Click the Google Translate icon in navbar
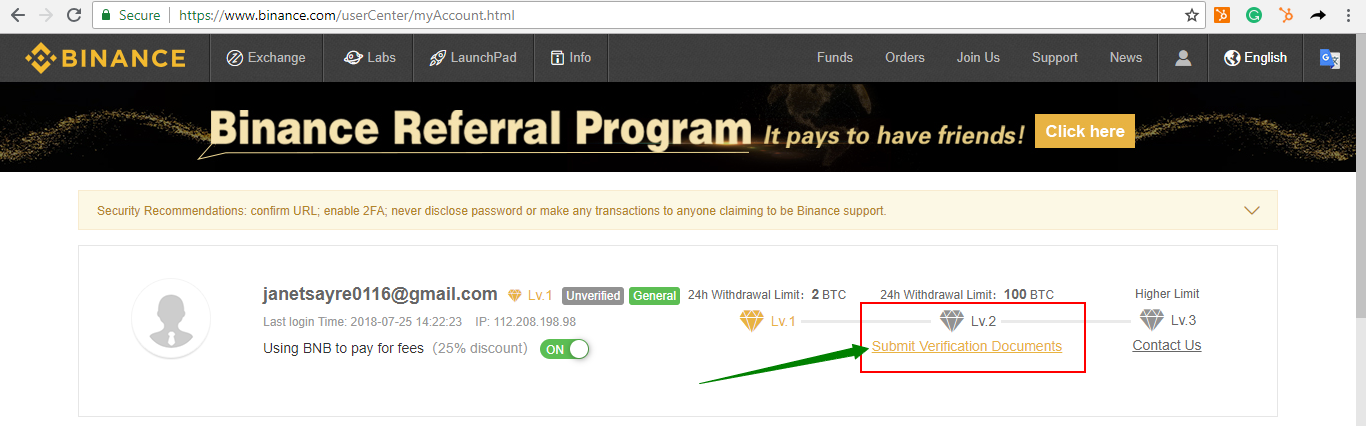This screenshot has height=426, width=1366. [1329, 58]
